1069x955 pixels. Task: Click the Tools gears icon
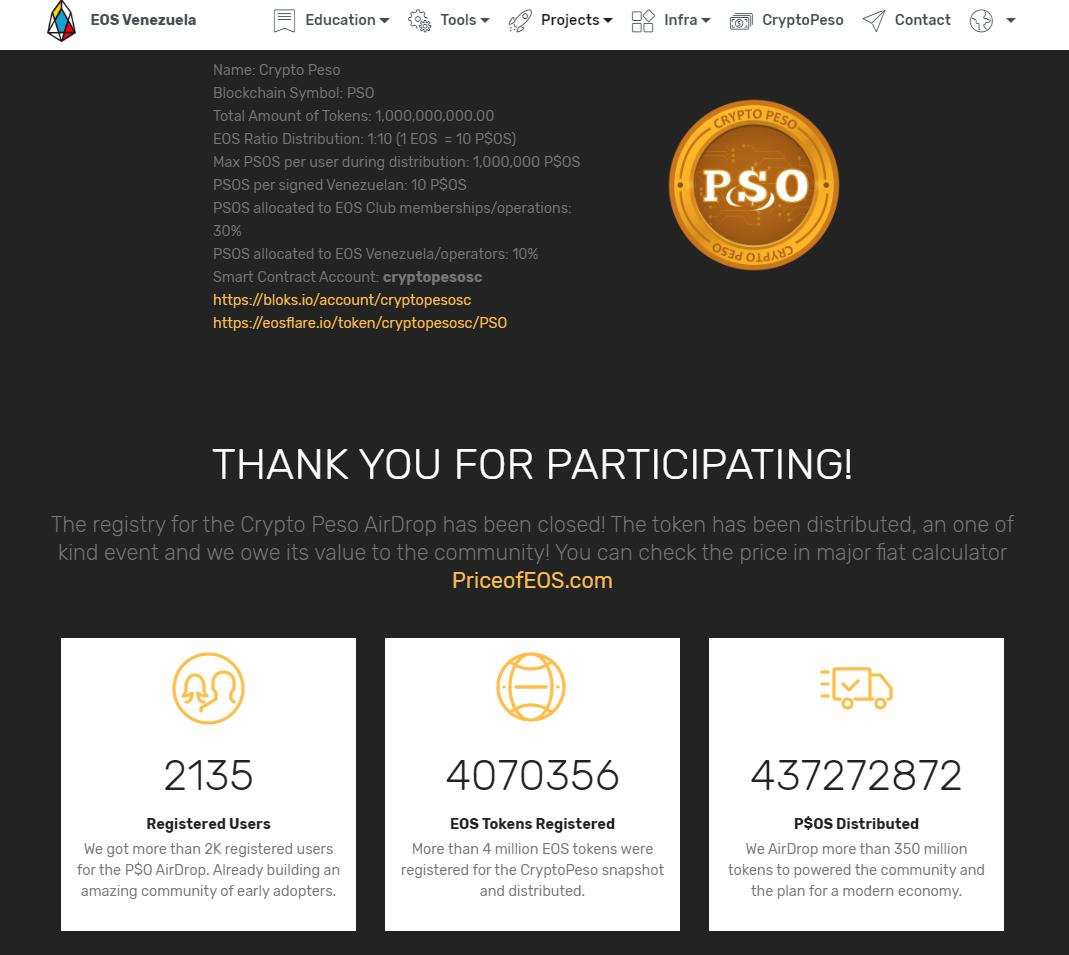[x=420, y=20]
